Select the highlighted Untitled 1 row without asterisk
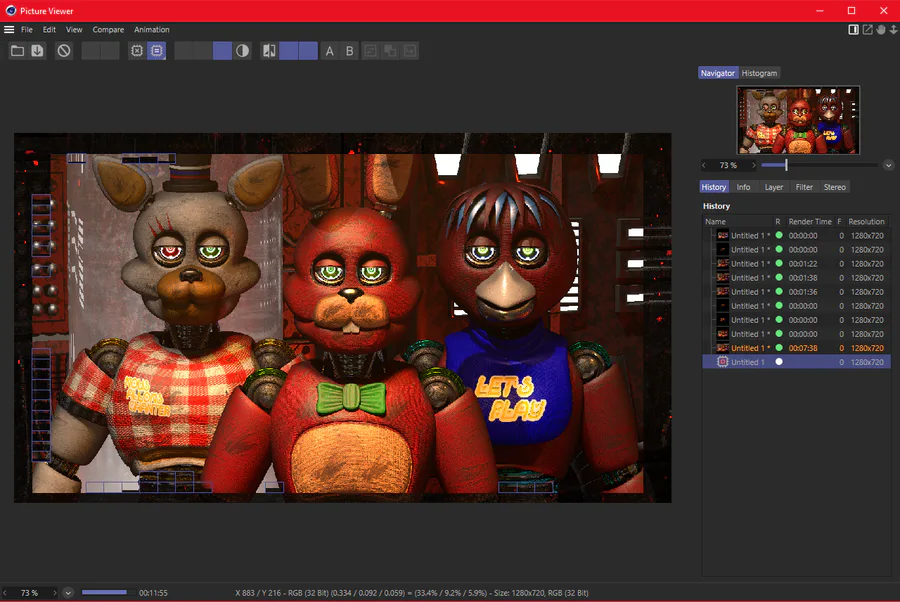Image resolution: width=900 pixels, height=602 pixels. coord(797,362)
